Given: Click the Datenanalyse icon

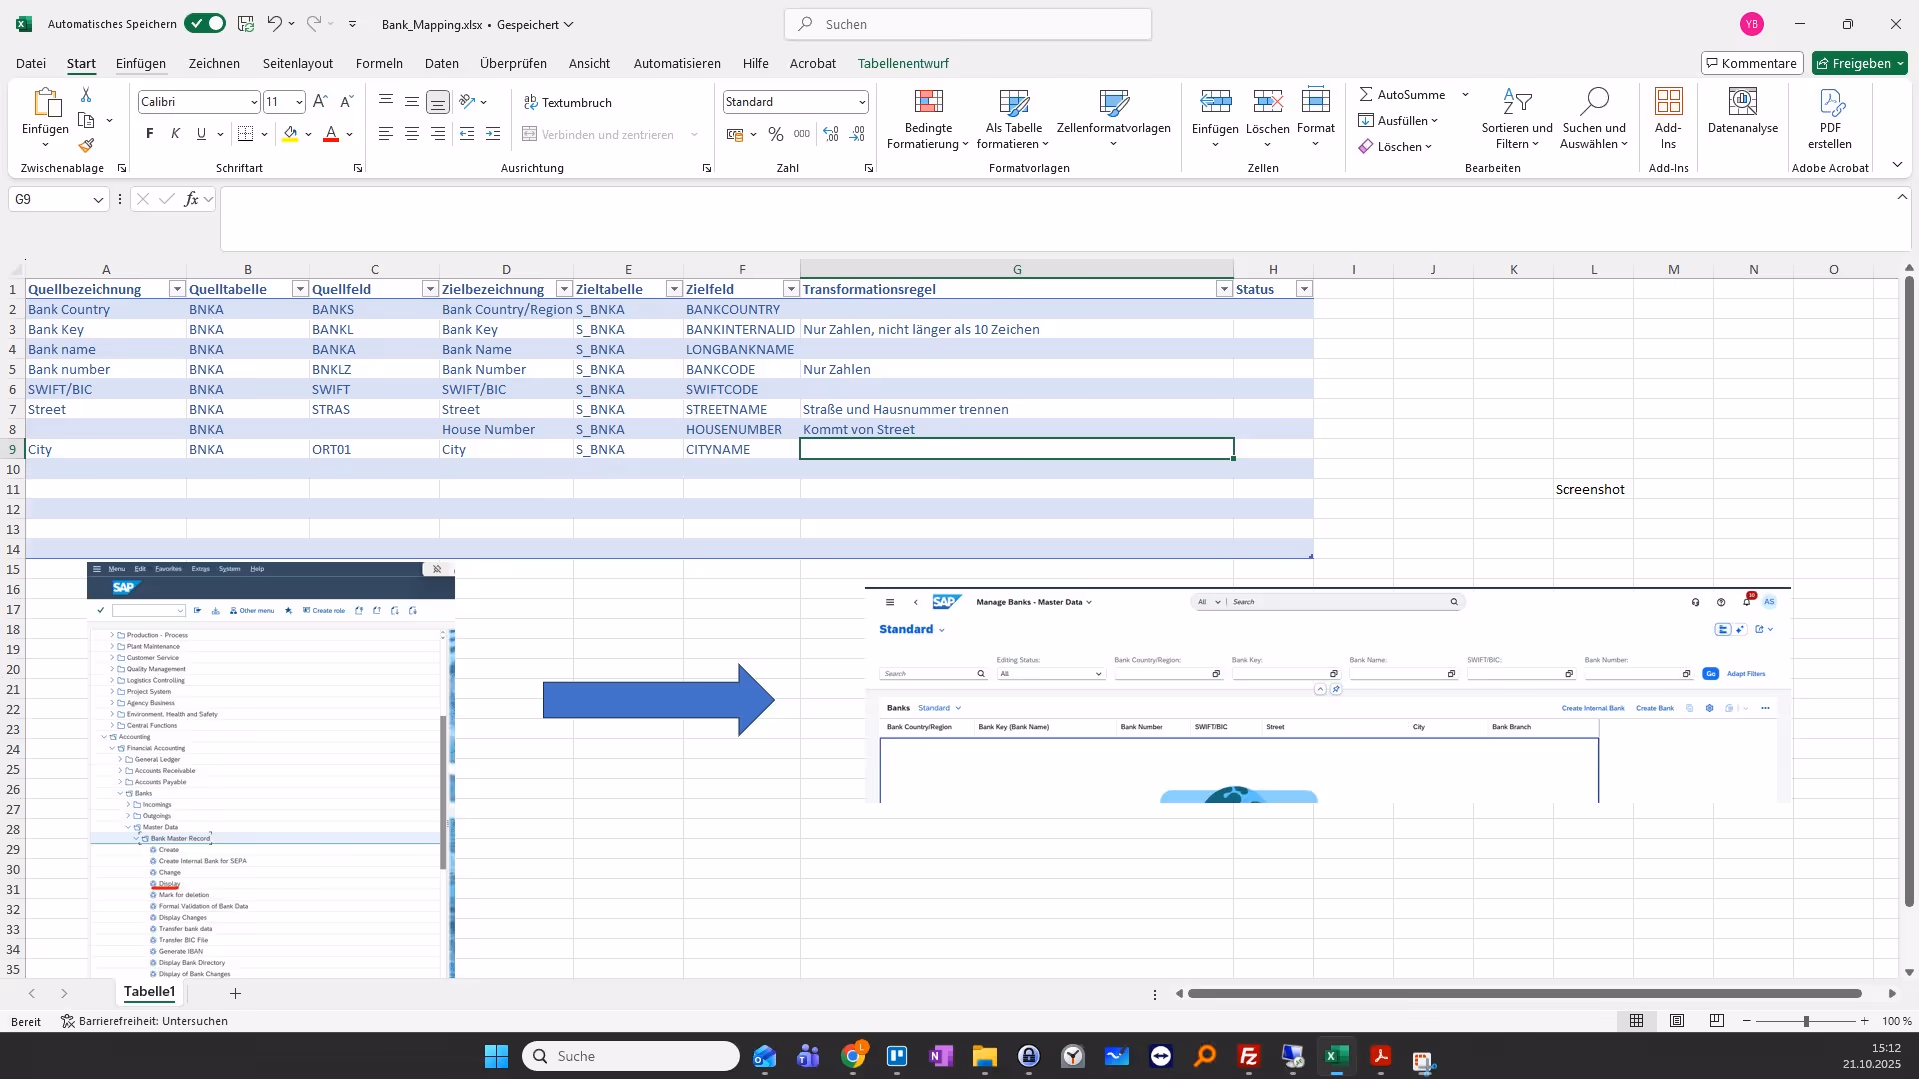Looking at the screenshot, I should click(1742, 111).
